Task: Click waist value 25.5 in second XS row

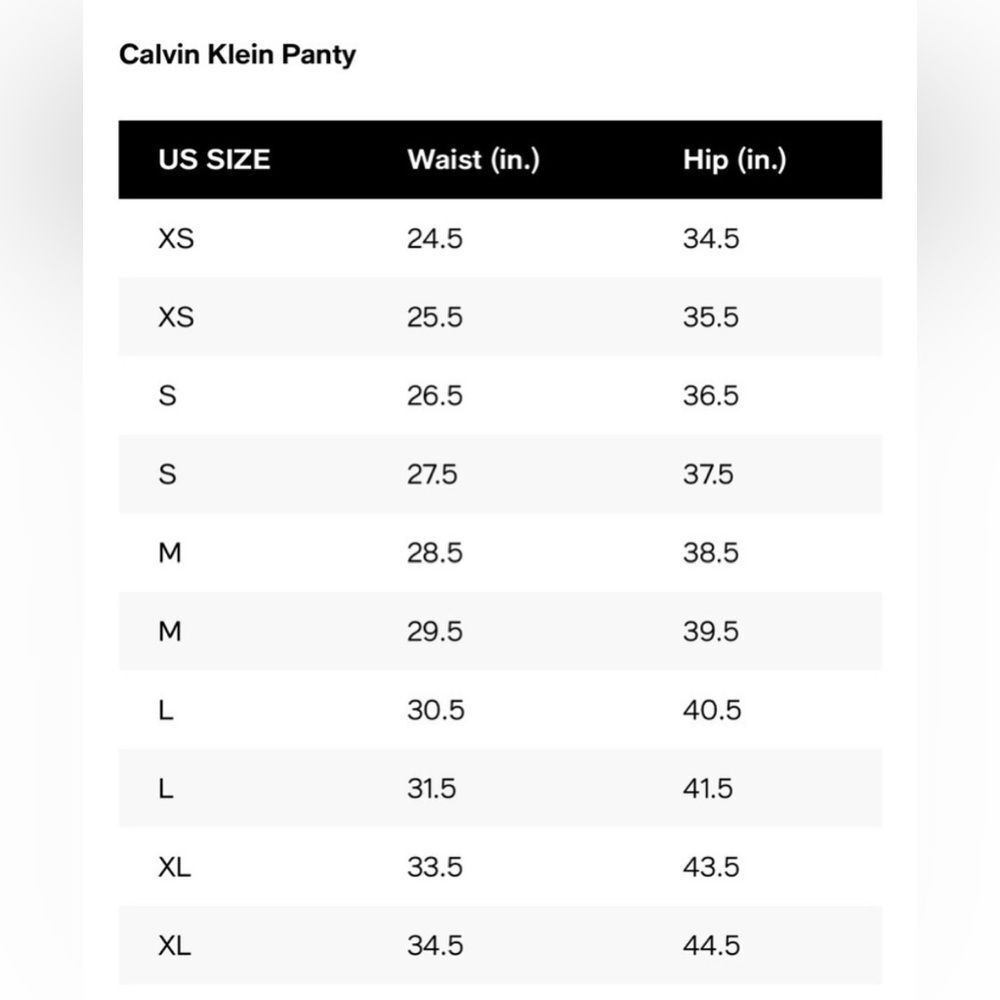Action: pyautogui.click(x=435, y=317)
